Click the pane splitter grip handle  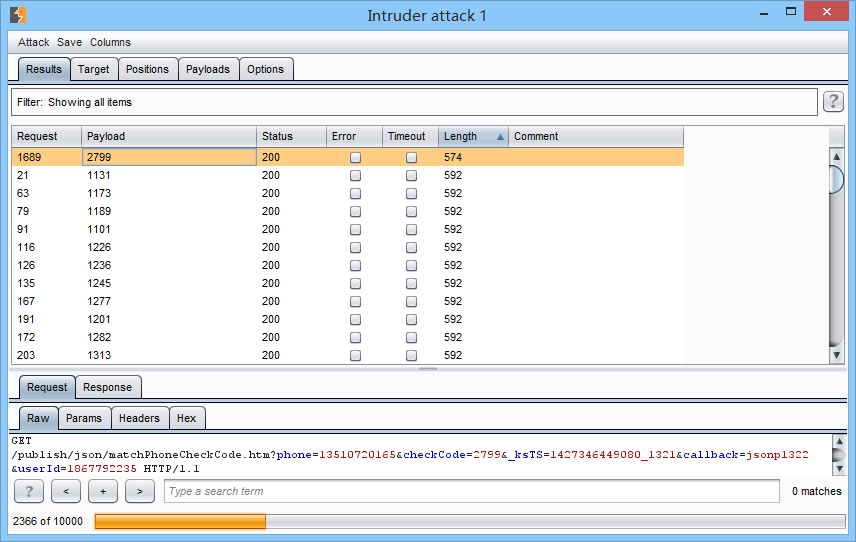click(x=428, y=370)
